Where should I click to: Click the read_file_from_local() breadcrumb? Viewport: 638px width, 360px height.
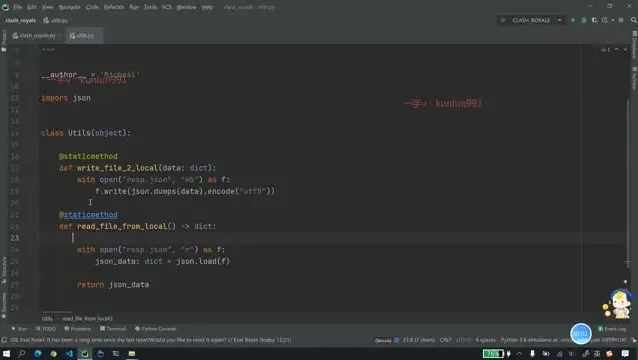point(87,319)
